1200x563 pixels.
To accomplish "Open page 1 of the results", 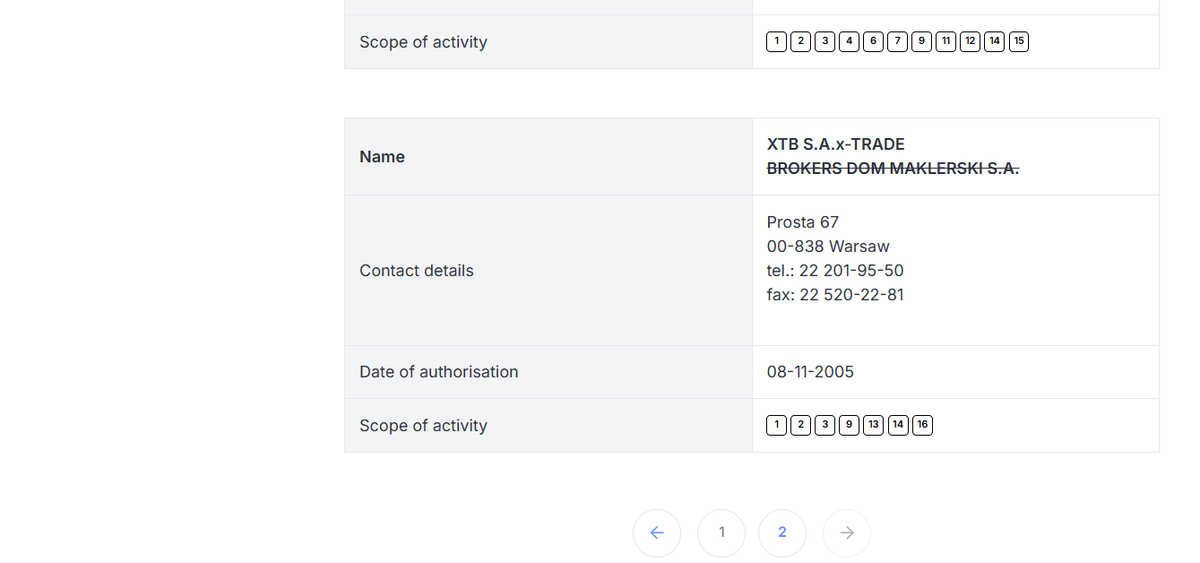I will (x=721, y=533).
